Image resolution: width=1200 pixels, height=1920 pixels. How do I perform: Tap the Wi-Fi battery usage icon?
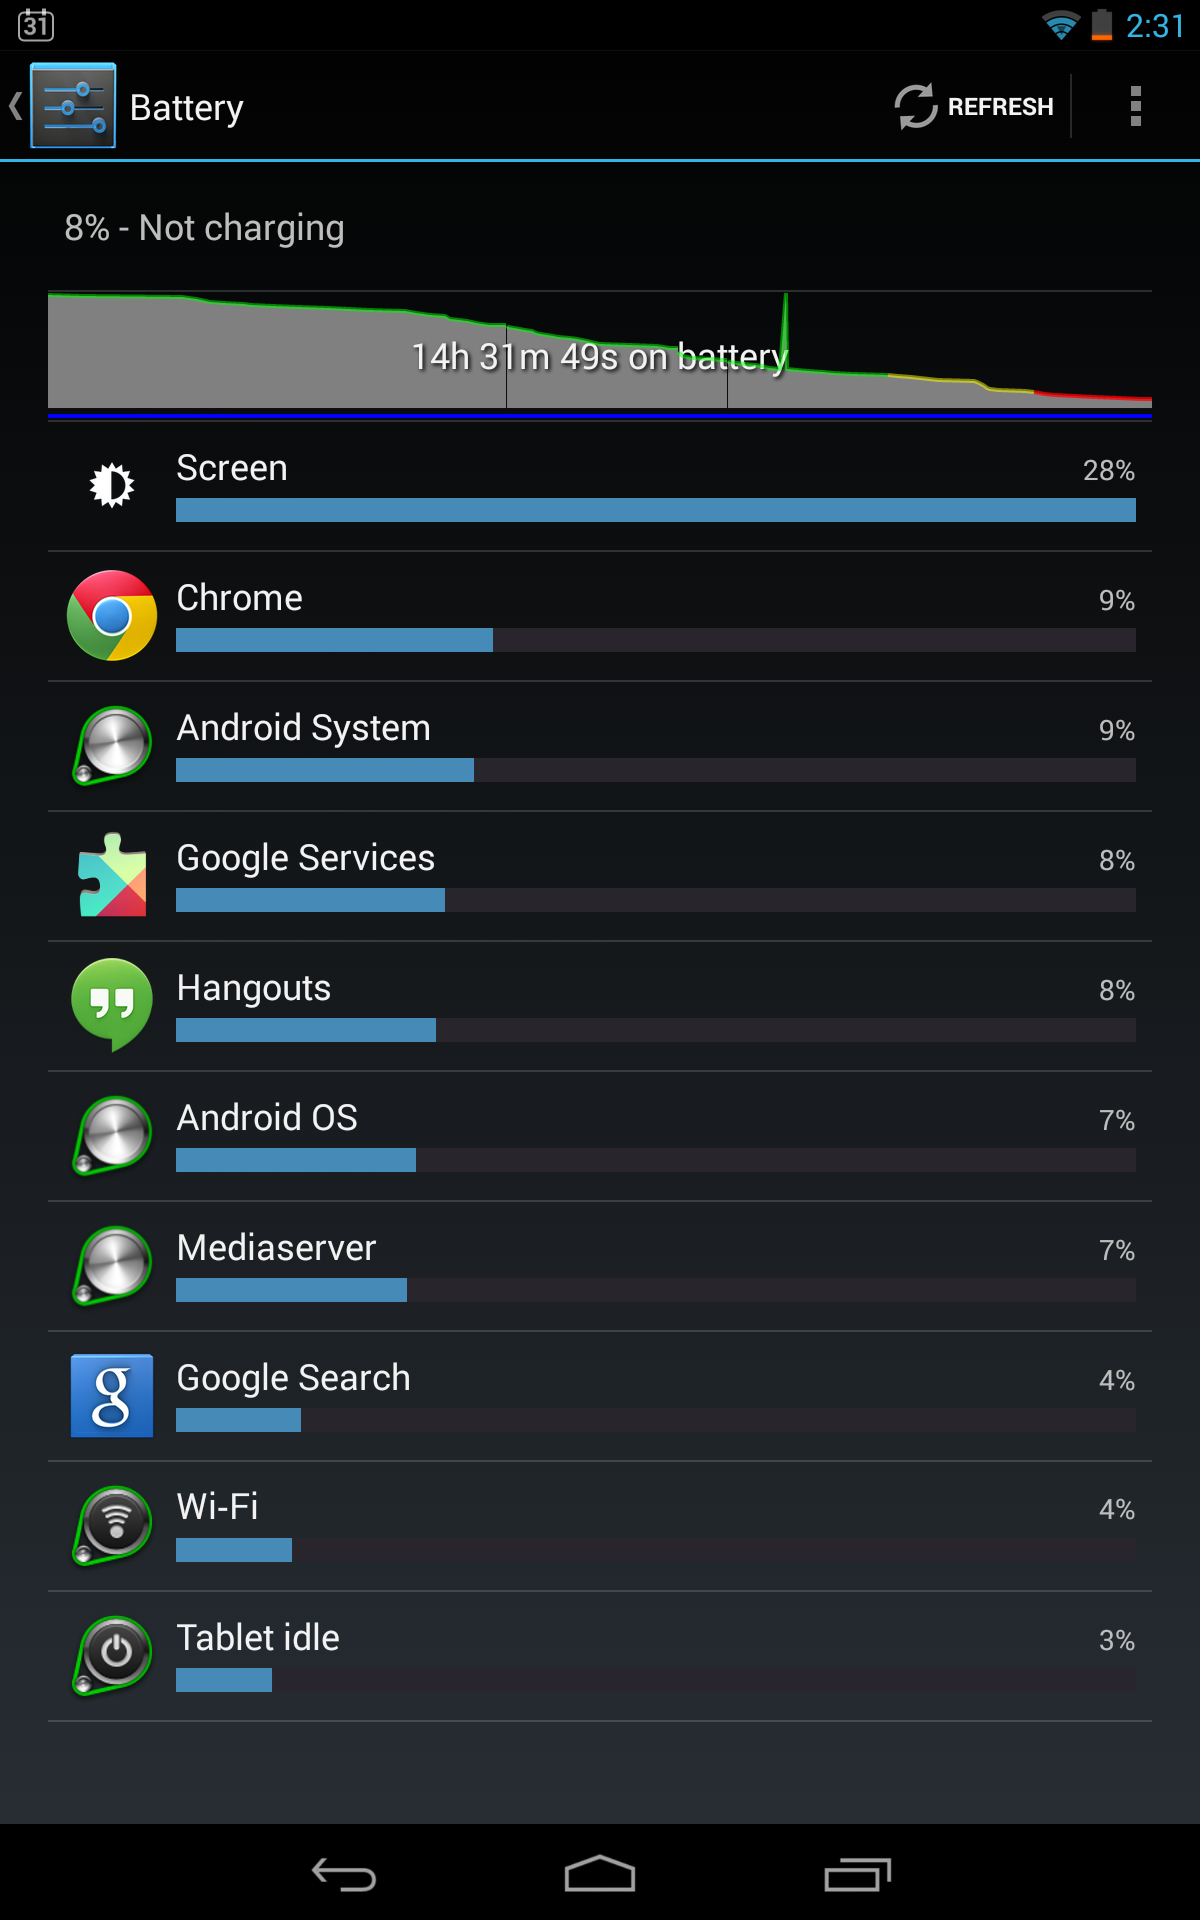point(112,1525)
